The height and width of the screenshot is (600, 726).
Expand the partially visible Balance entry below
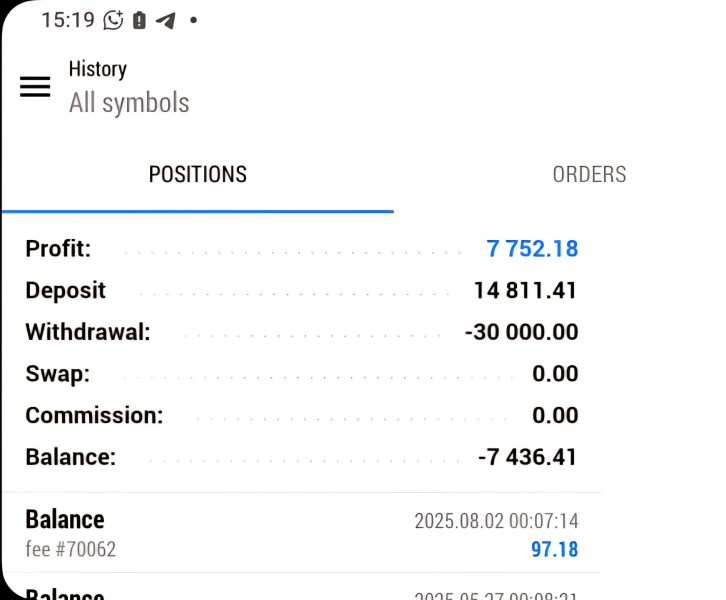[300, 594]
